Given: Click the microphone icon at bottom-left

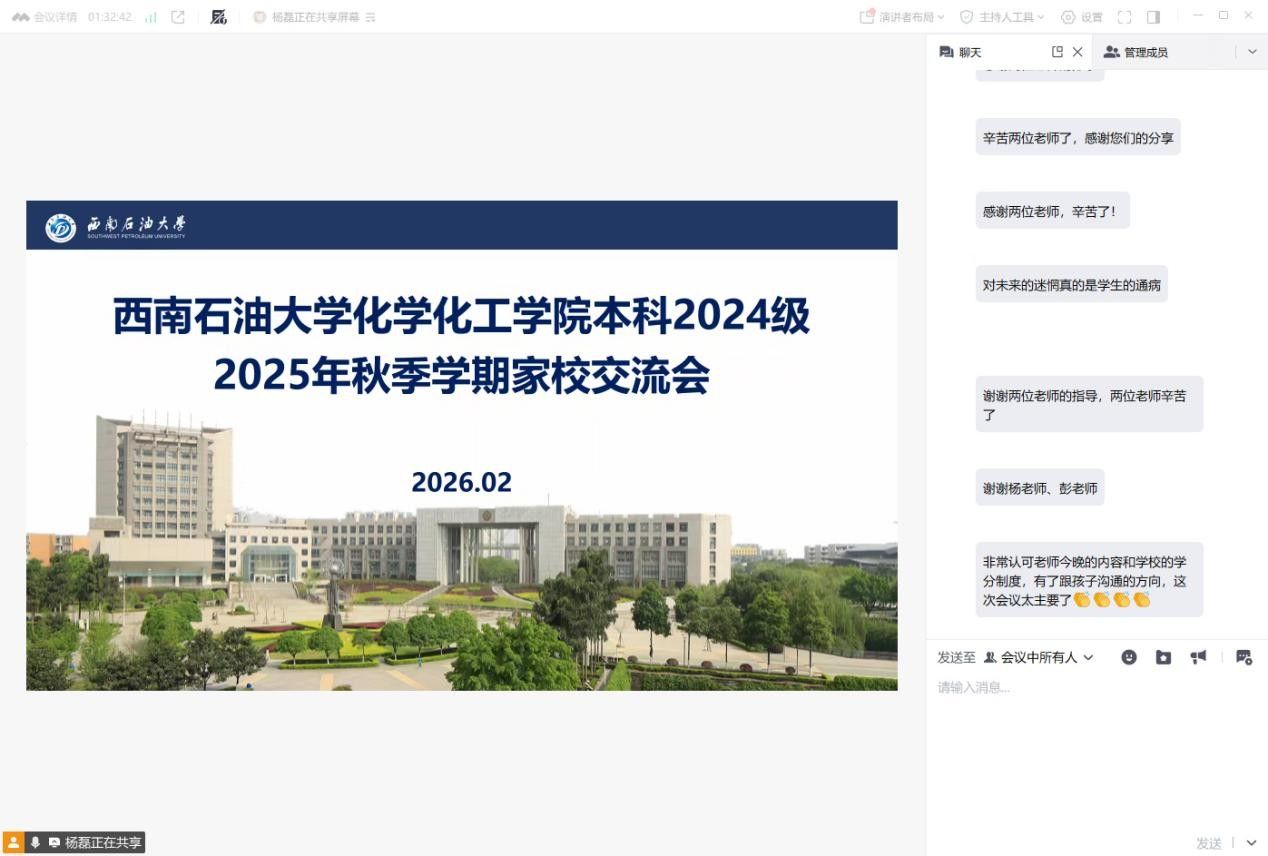Looking at the screenshot, I should point(35,843).
